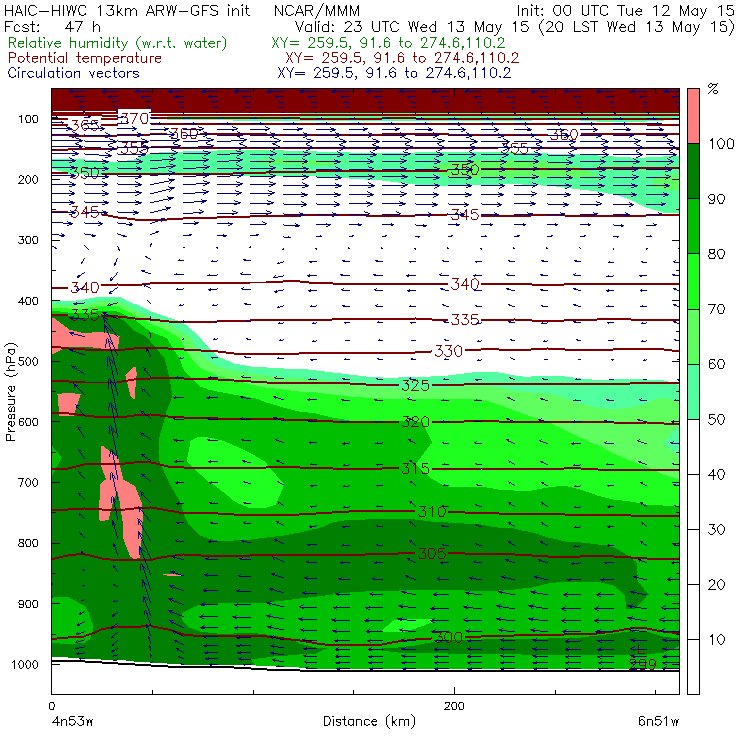Click the '700' pressure axis tick label
This screenshot has width=740, height=740.
[28, 483]
